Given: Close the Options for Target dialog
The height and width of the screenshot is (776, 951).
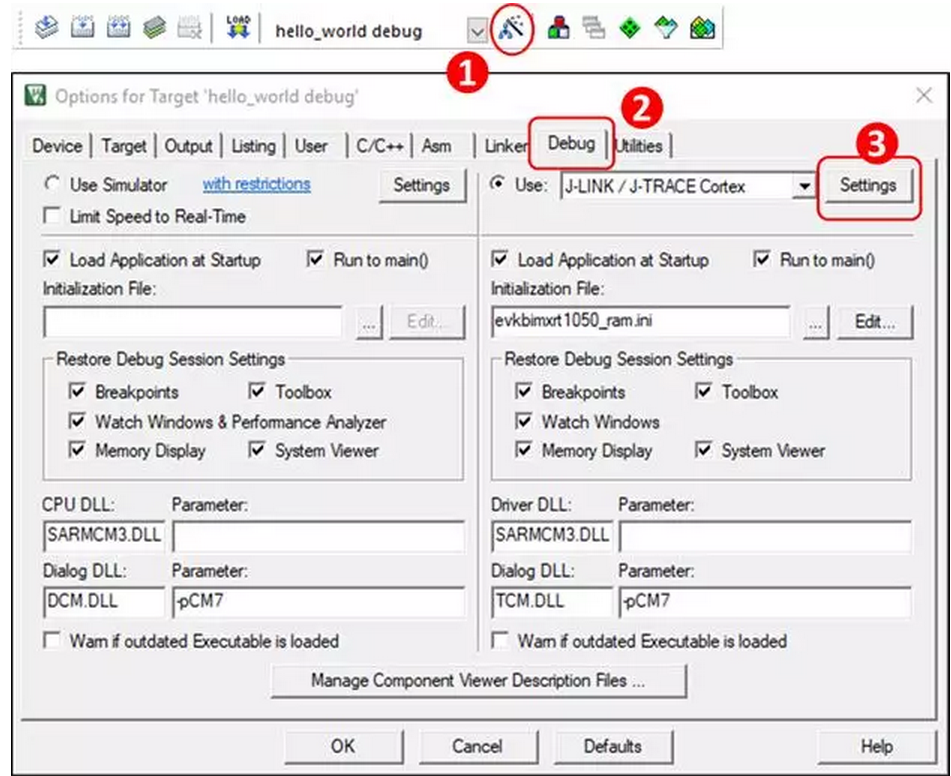Looking at the screenshot, I should tap(924, 95).
